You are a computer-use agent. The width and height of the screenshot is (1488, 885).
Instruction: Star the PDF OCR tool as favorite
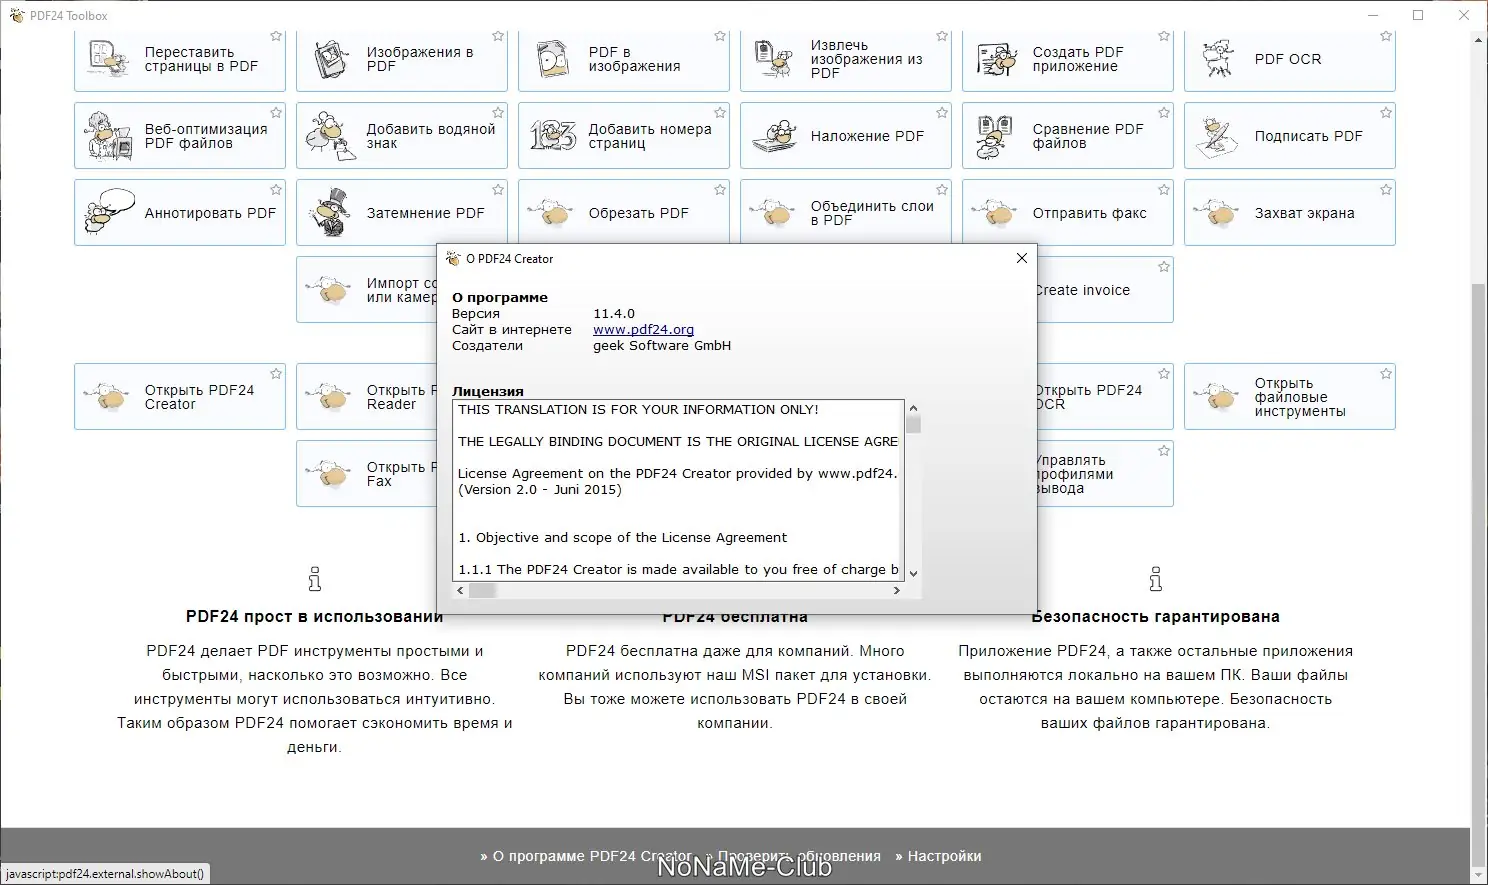(1386, 36)
